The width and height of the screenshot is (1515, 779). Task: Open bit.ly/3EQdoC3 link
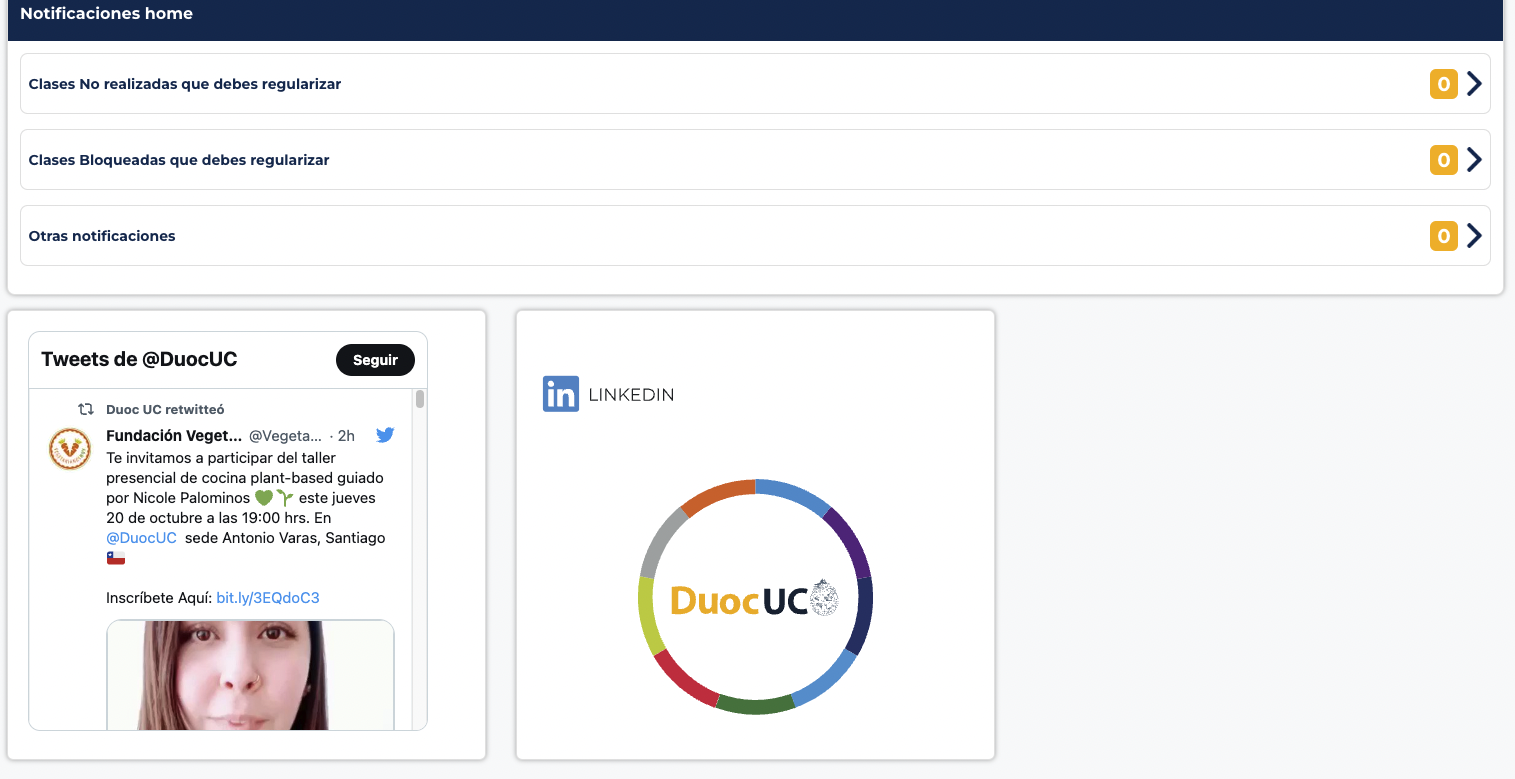[x=268, y=598]
